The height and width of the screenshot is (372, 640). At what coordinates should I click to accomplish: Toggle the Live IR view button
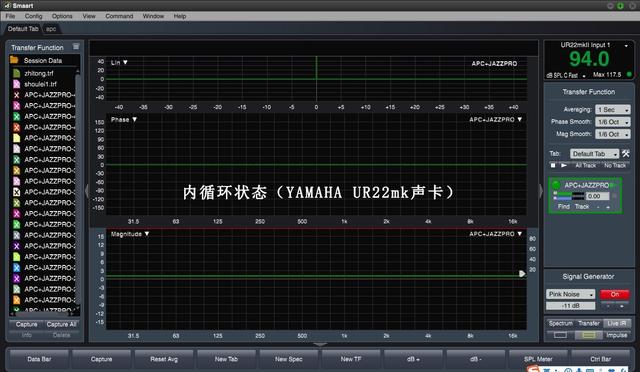[616, 323]
